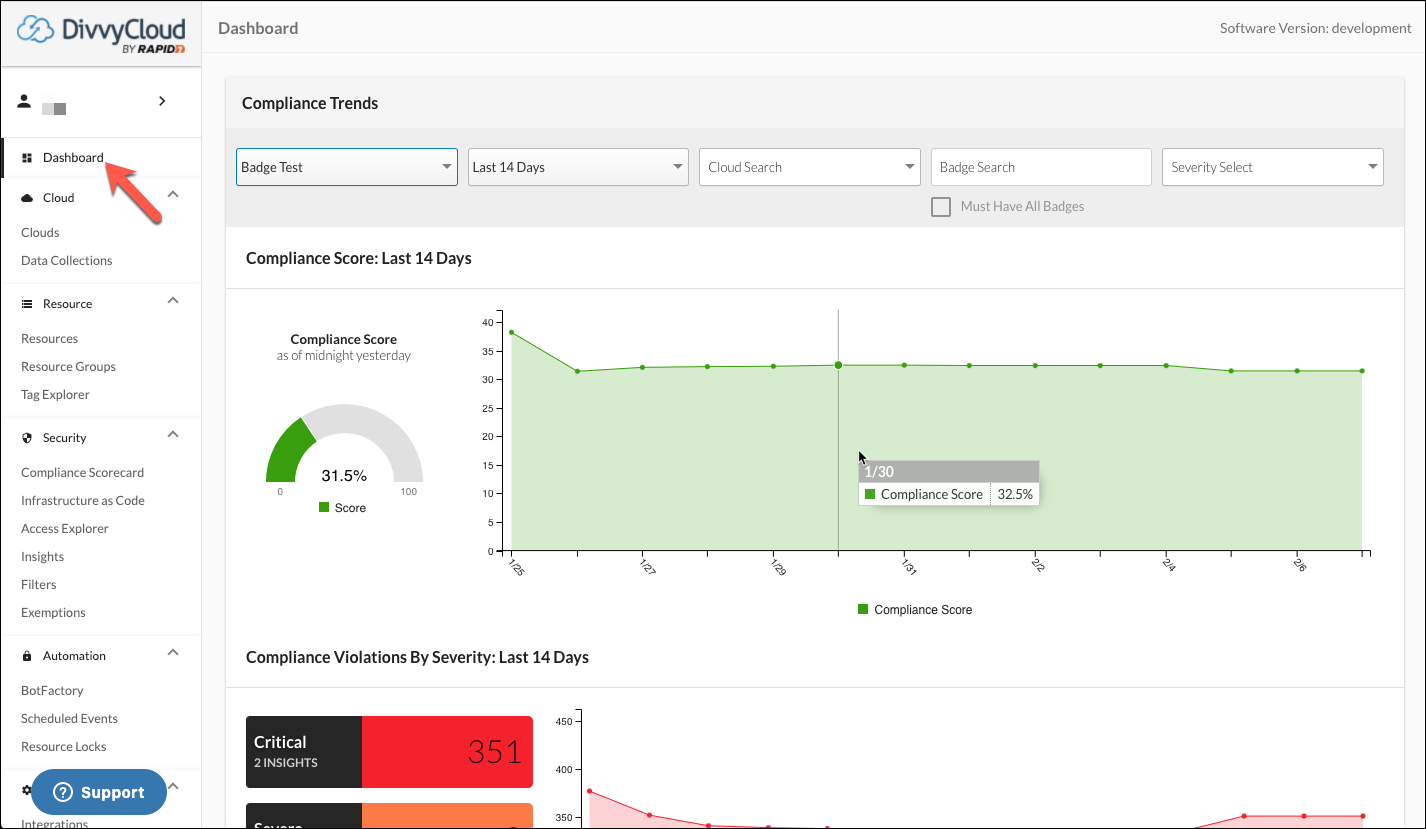The image size is (1426, 829).
Task: Collapse the Cloud section
Action: [x=173, y=195]
